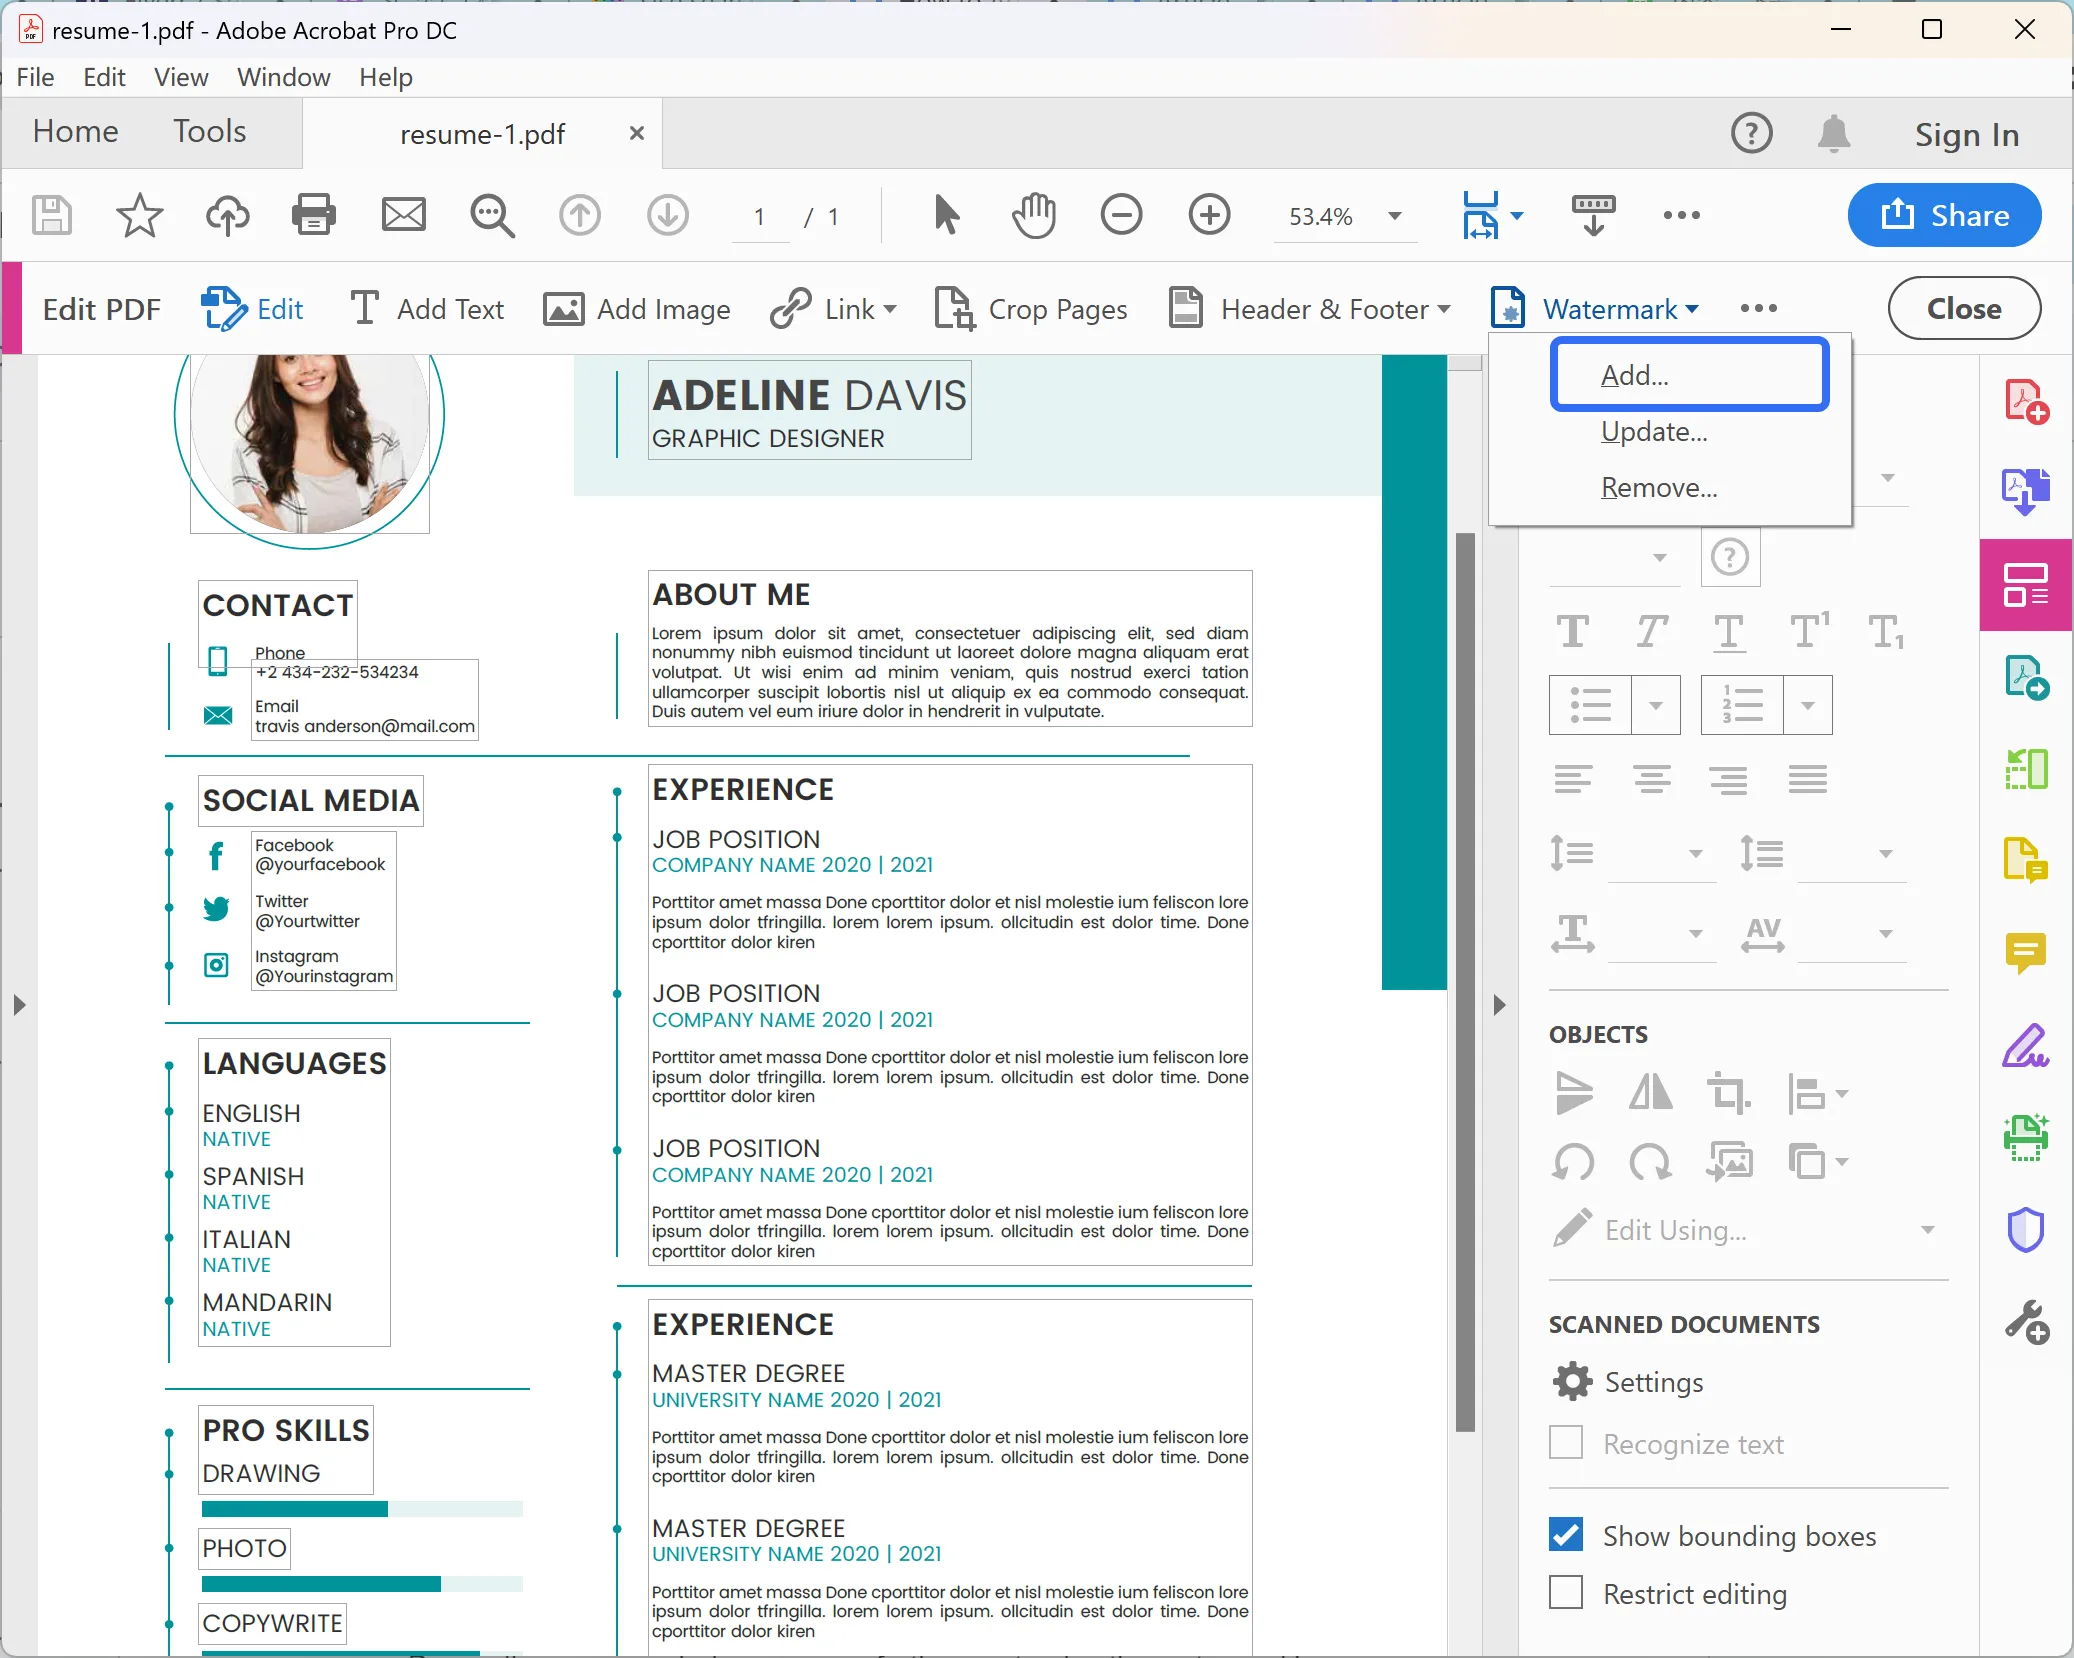
Task: Open the Window menu
Action: coord(283,77)
